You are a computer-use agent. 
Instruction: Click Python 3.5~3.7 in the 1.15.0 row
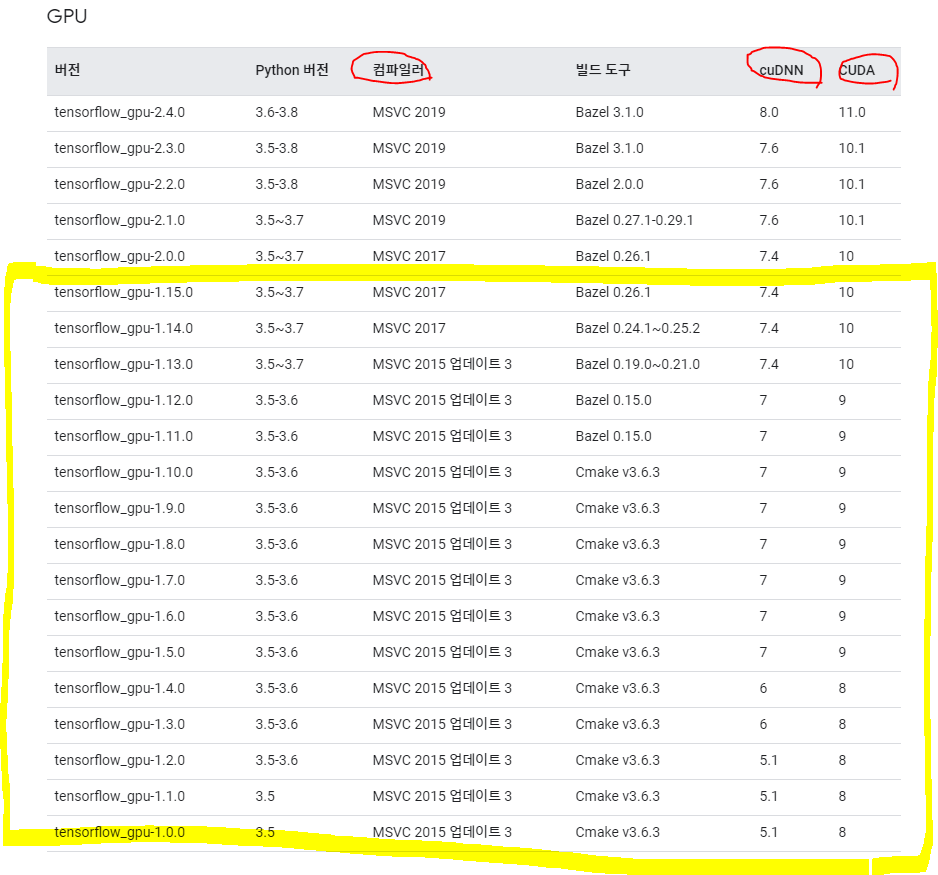click(x=279, y=292)
